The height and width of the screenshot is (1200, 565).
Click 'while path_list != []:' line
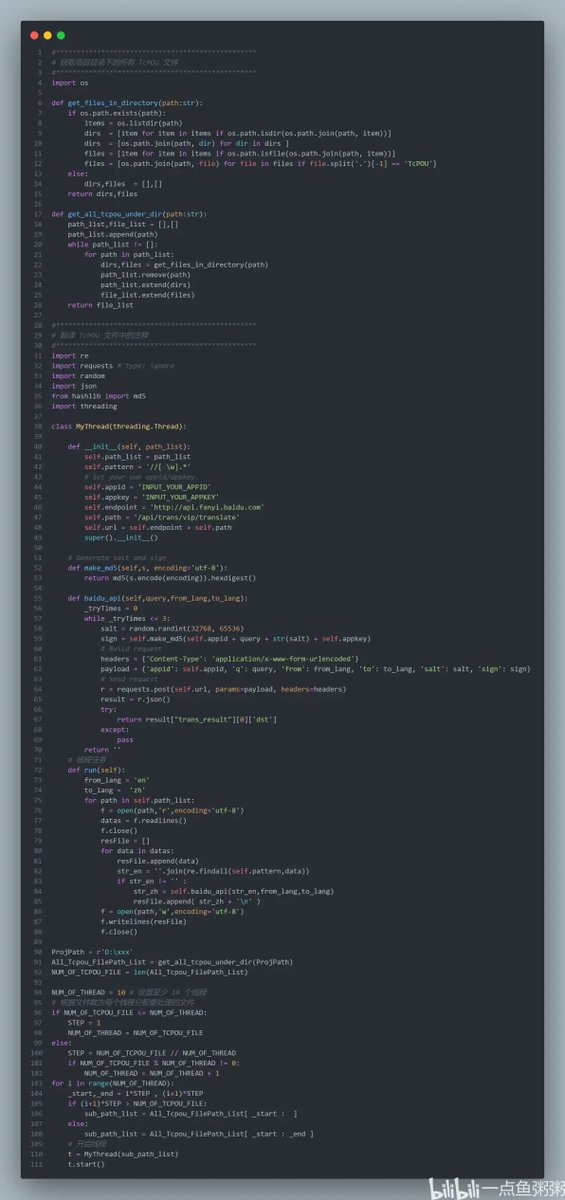click(112, 244)
